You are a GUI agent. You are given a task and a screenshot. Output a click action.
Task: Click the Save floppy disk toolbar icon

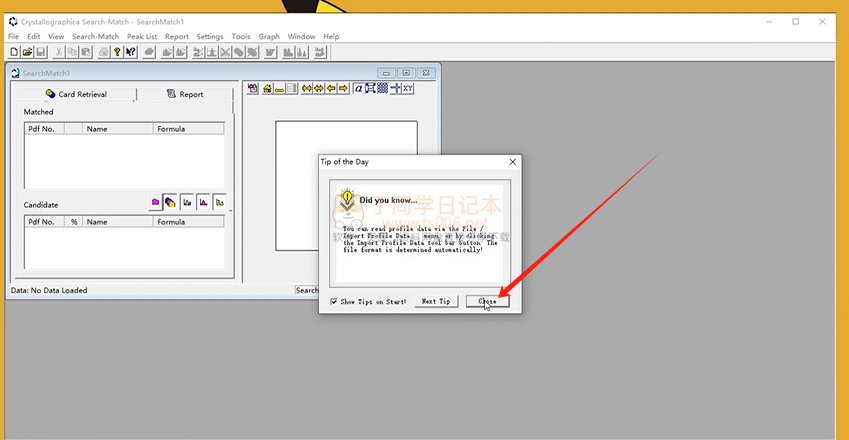tap(41, 52)
